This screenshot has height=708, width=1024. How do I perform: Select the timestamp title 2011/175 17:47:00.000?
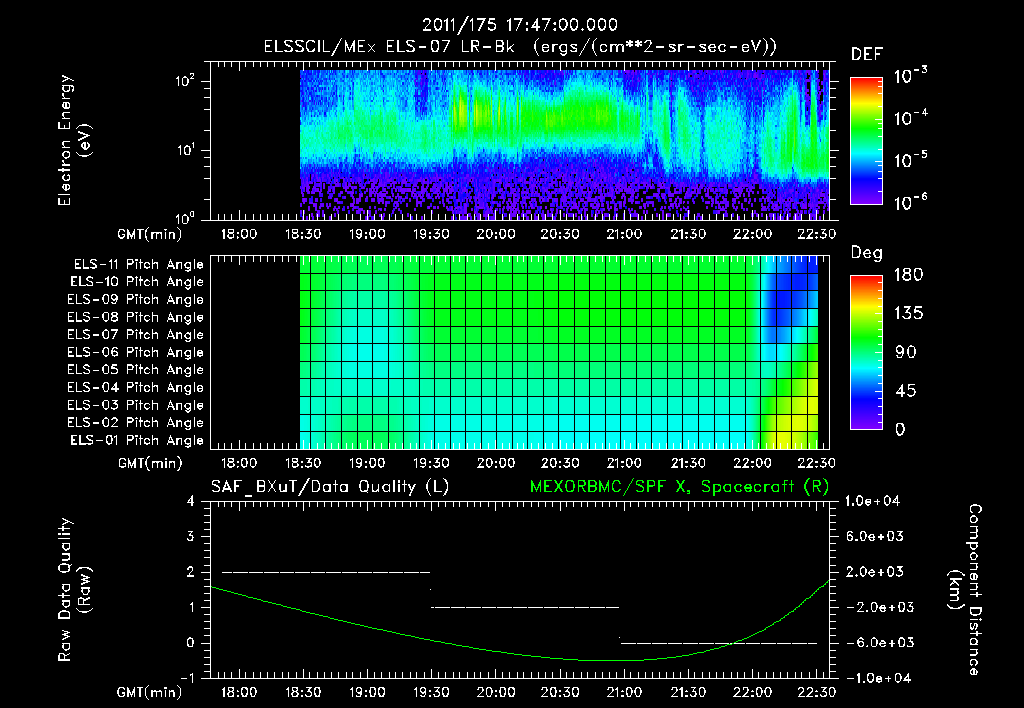(x=520, y=25)
